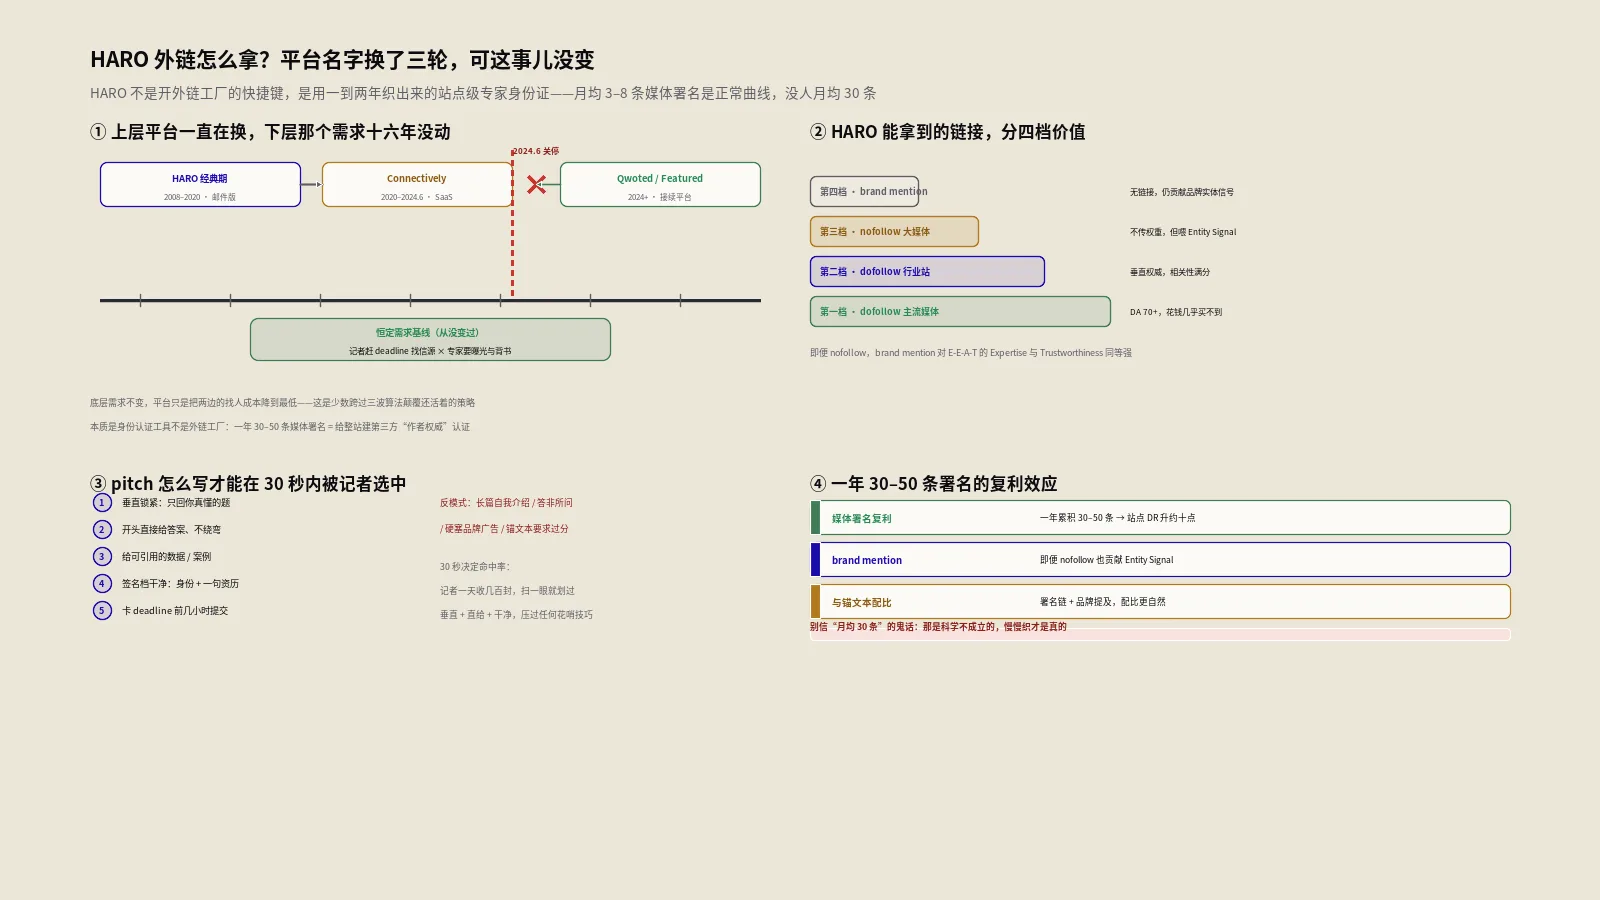
Task: Click the HARO 经典期 timeline box
Action: [x=200, y=185]
